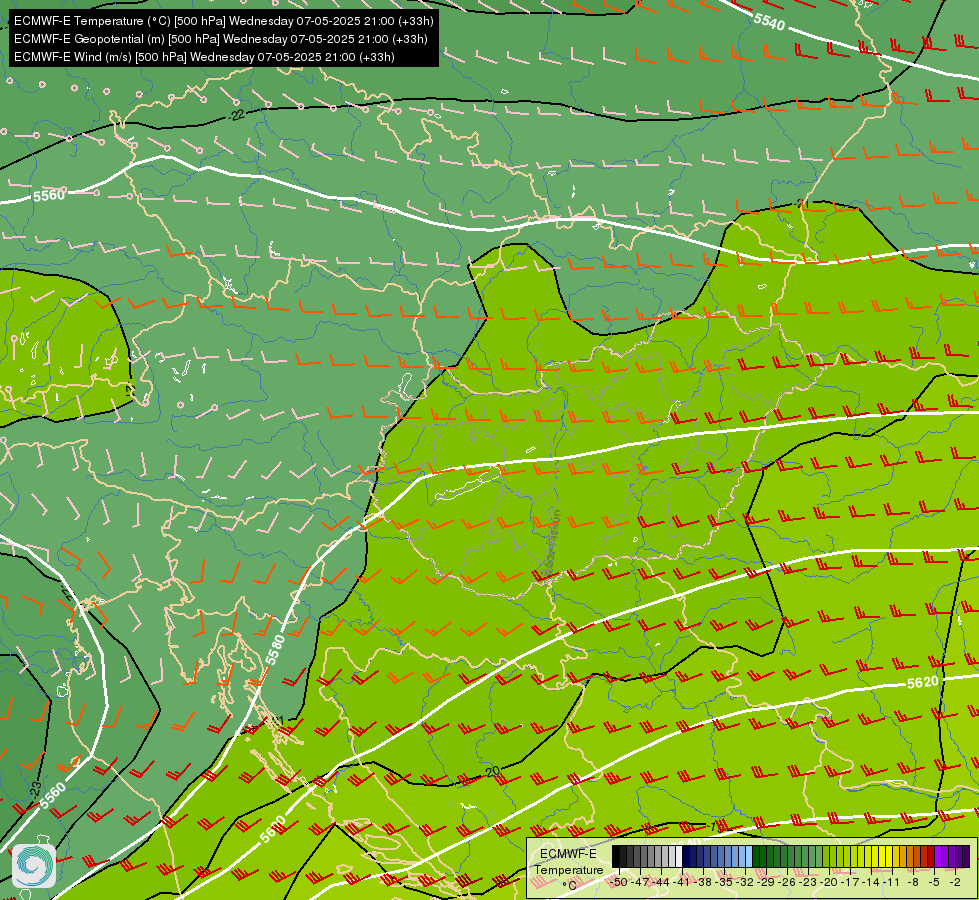The width and height of the screenshot is (979, 900).
Task: Click the -17 value in the legend
Action: [x=850, y=882]
